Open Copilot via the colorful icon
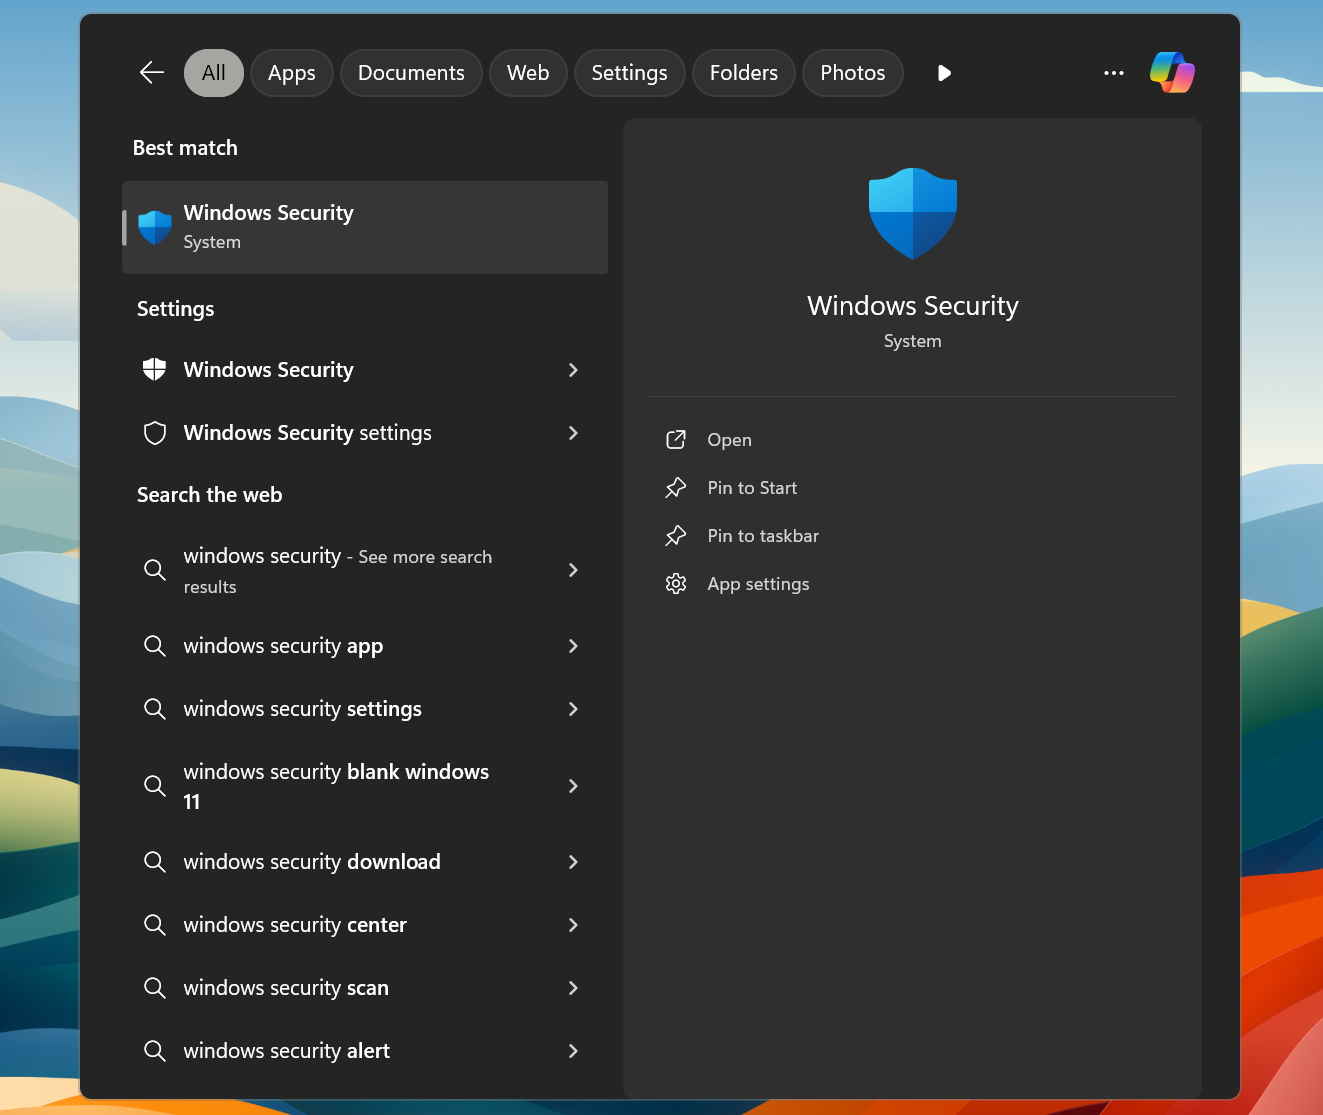Image resolution: width=1323 pixels, height=1115 pixels. [1172, 73]
